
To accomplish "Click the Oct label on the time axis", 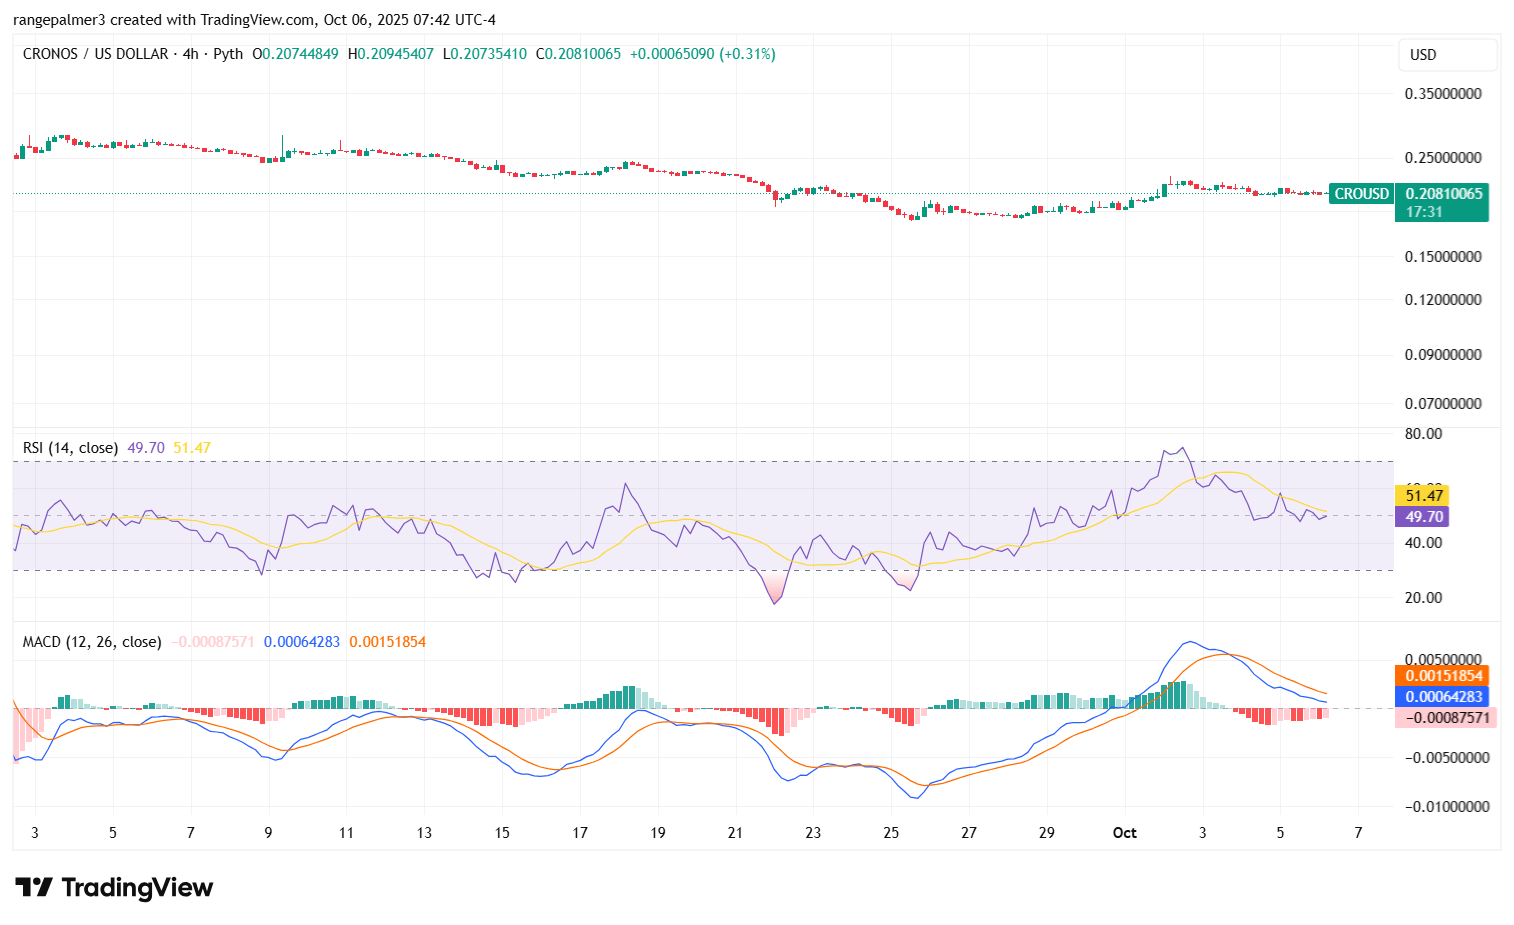I will (x=1125, y=833).
